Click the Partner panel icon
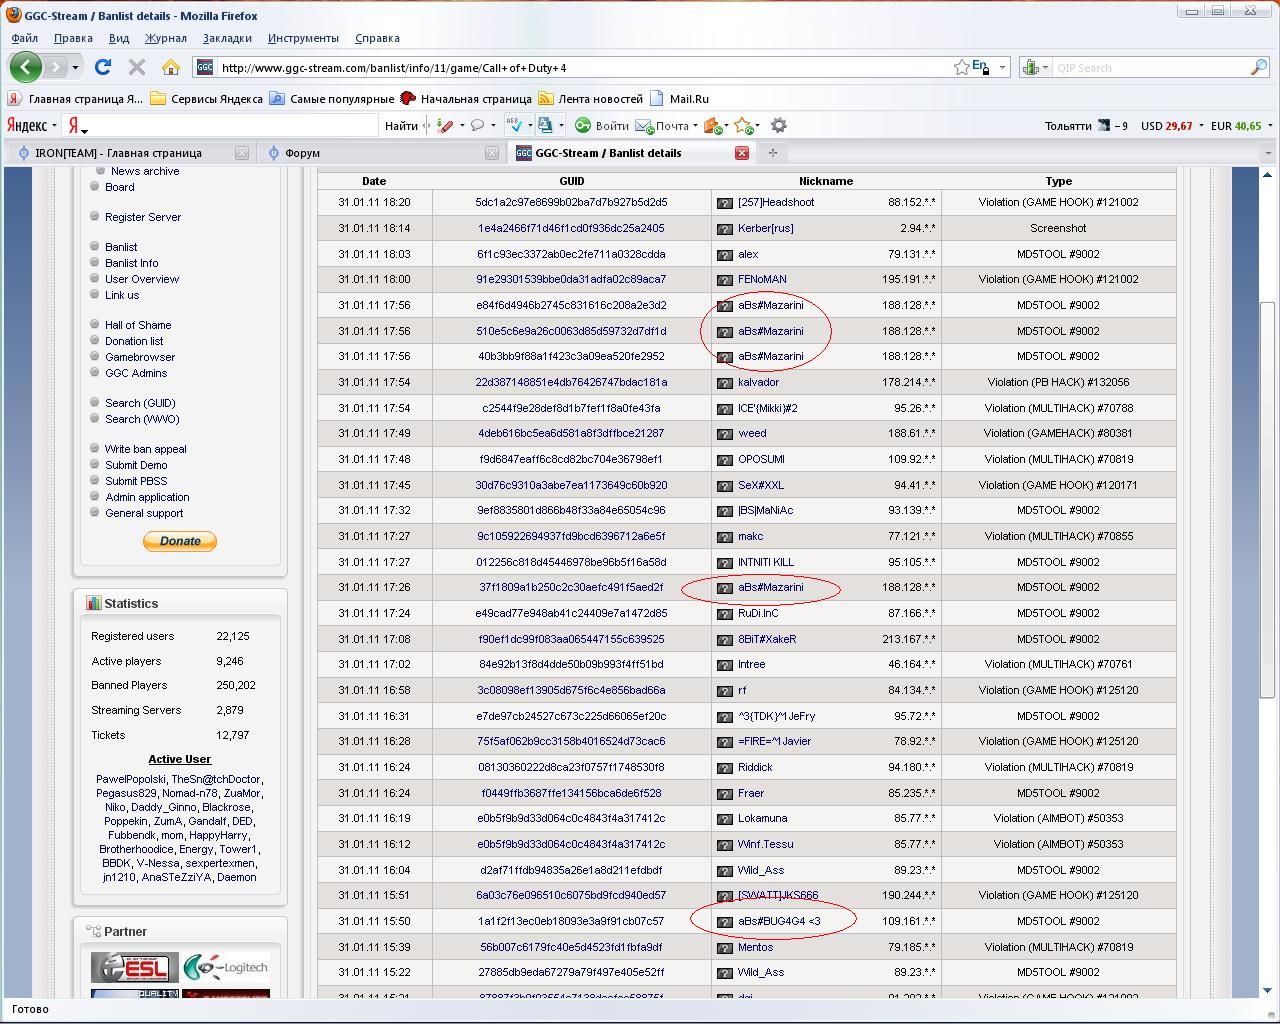1280x1024 pixels. pos(93,931)
